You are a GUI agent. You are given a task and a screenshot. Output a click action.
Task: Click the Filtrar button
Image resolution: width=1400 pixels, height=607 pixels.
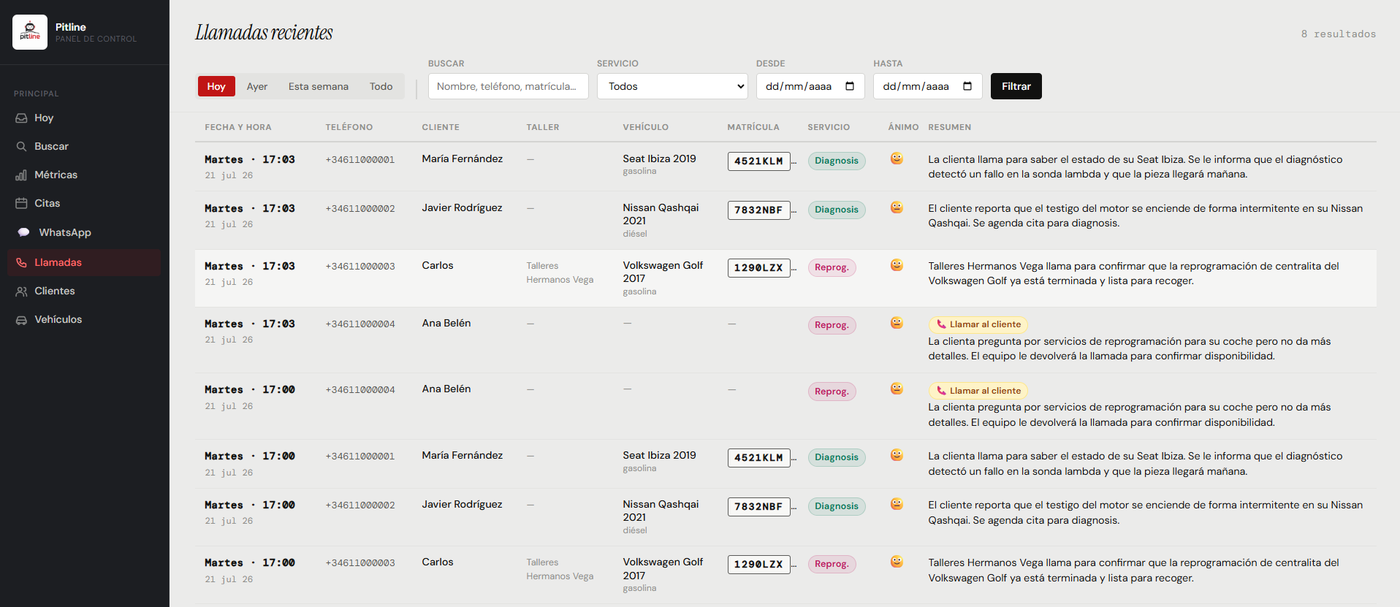pyautogui.click(x=1016, y=86)
